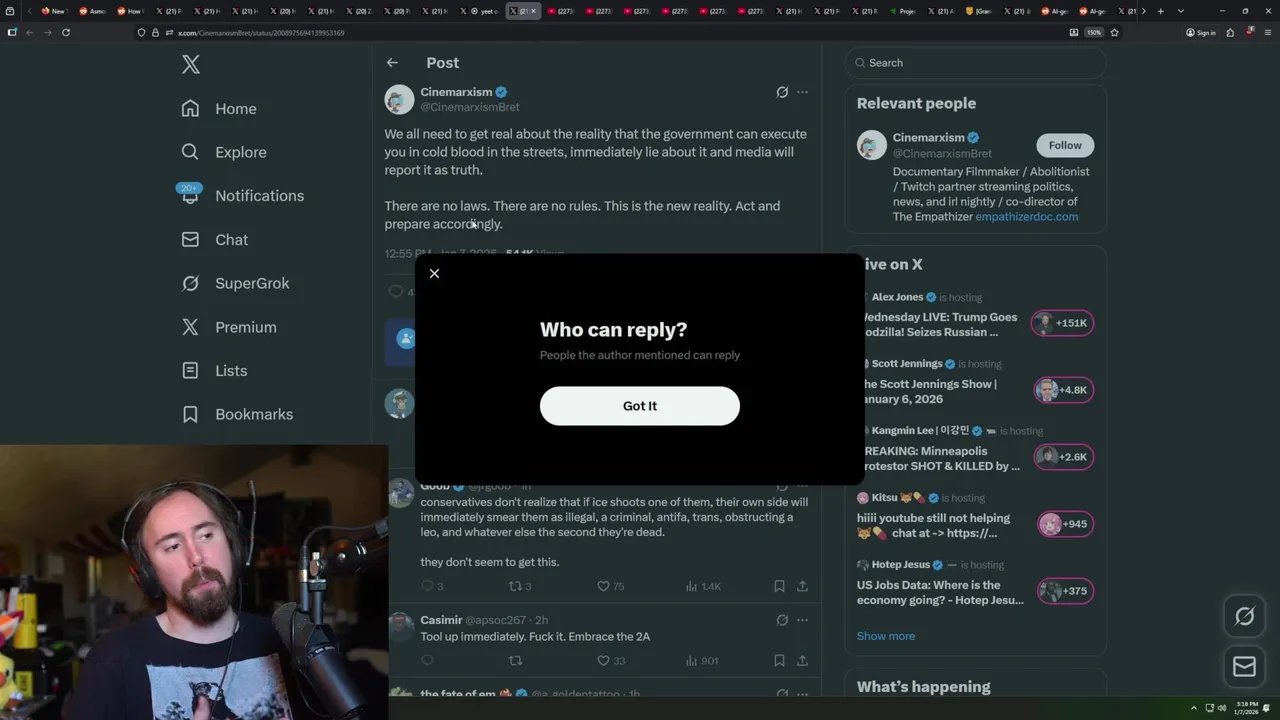The image size is (1280, 720).
Task: Bookmark page with star icon in address bar
Action: 1114,32
